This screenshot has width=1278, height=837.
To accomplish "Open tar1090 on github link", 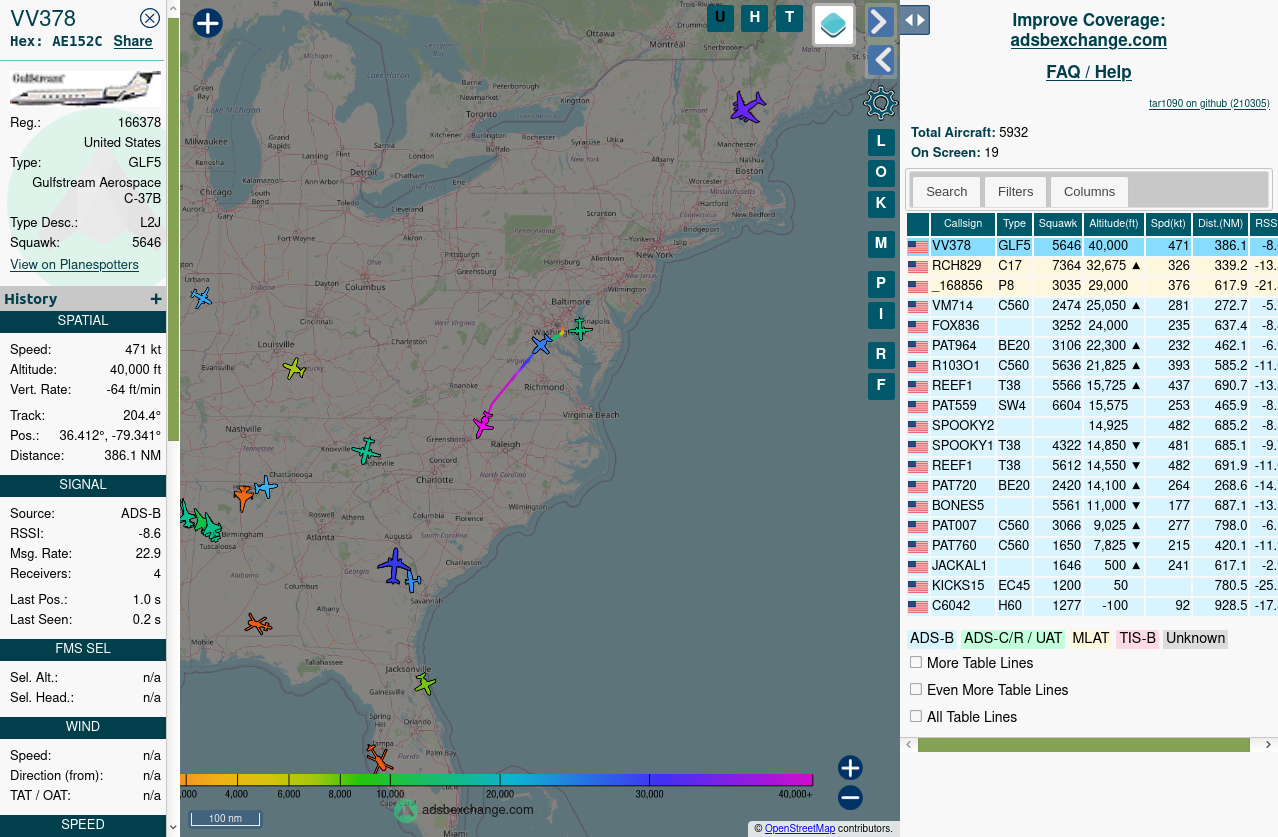I will pos(1209,103).
